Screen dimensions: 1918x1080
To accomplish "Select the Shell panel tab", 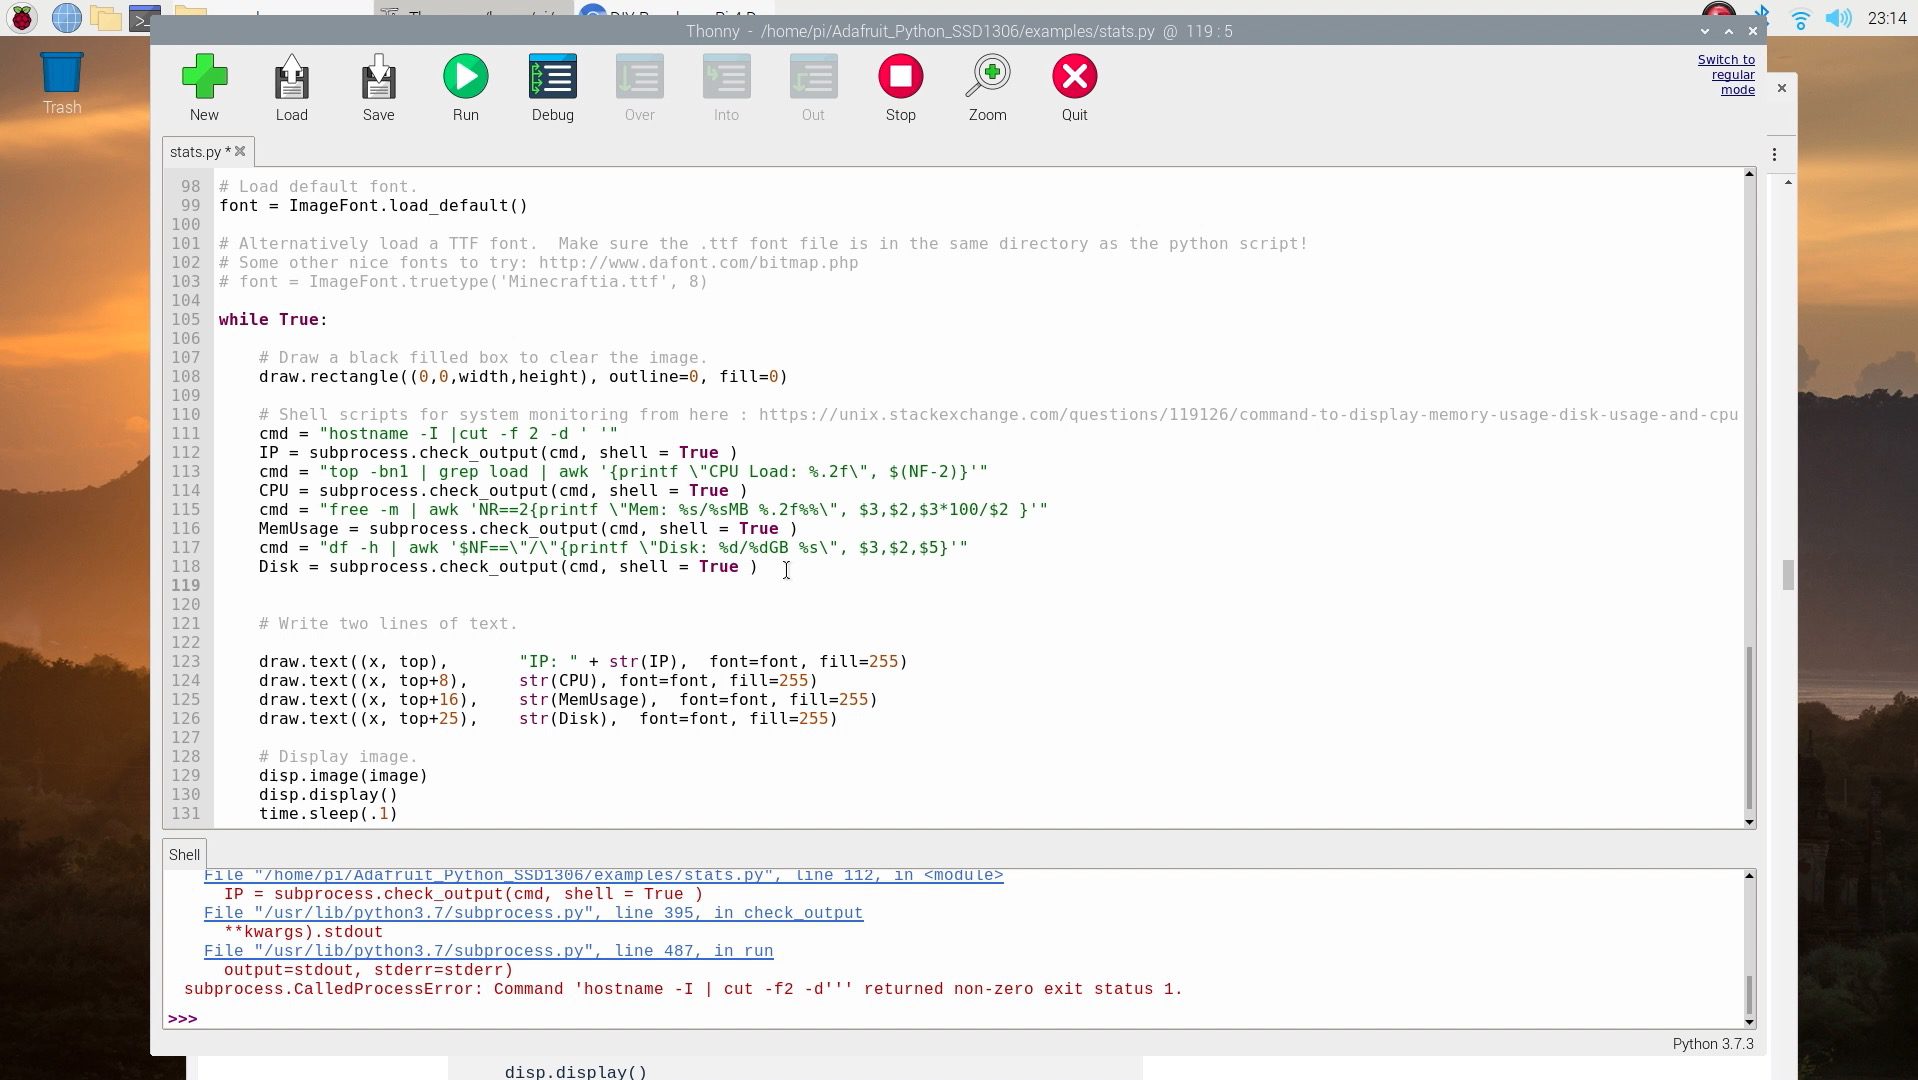I will 184,855.
